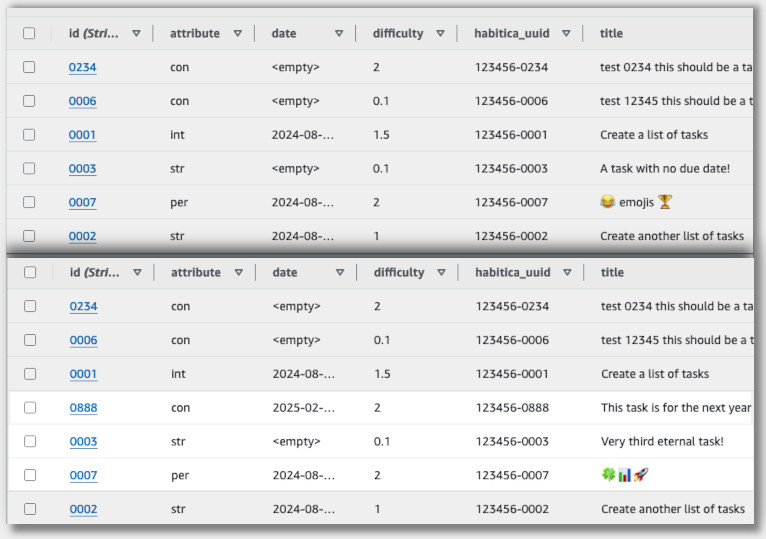
Task: Tick row 0001 checkbox in the top table
Action: coord(29,134)
